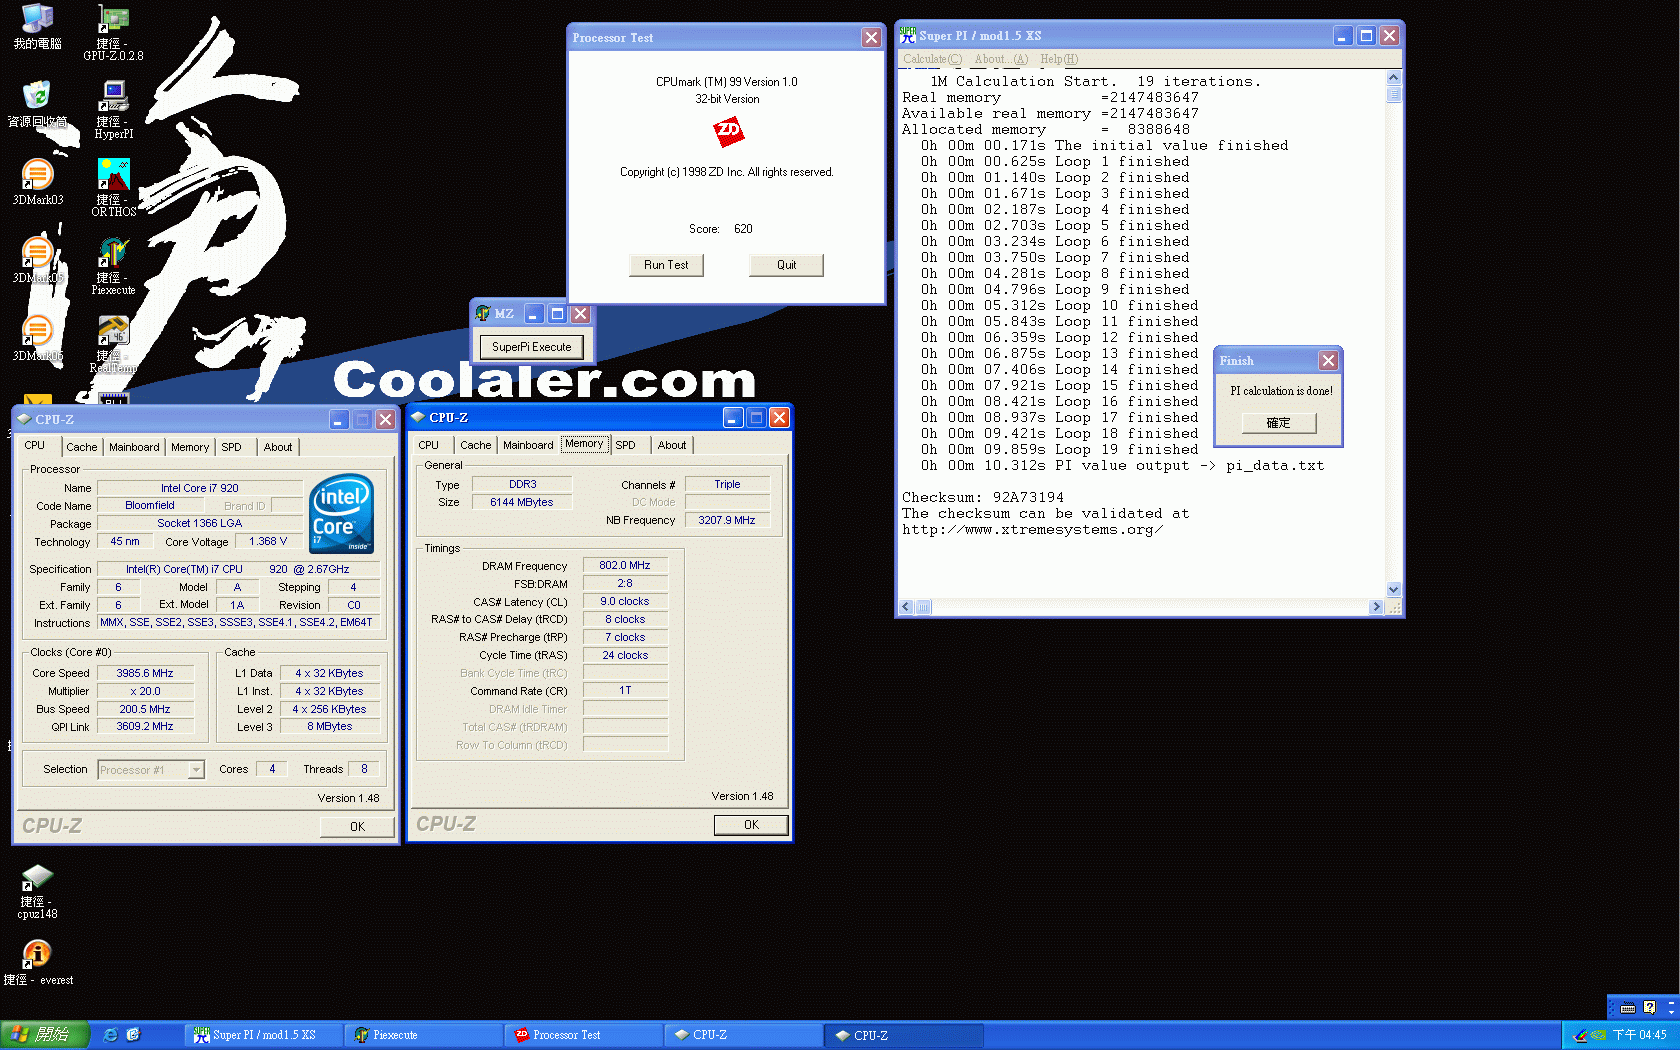Switch to CPU tab in right CPU-Z

pos(429,445)
